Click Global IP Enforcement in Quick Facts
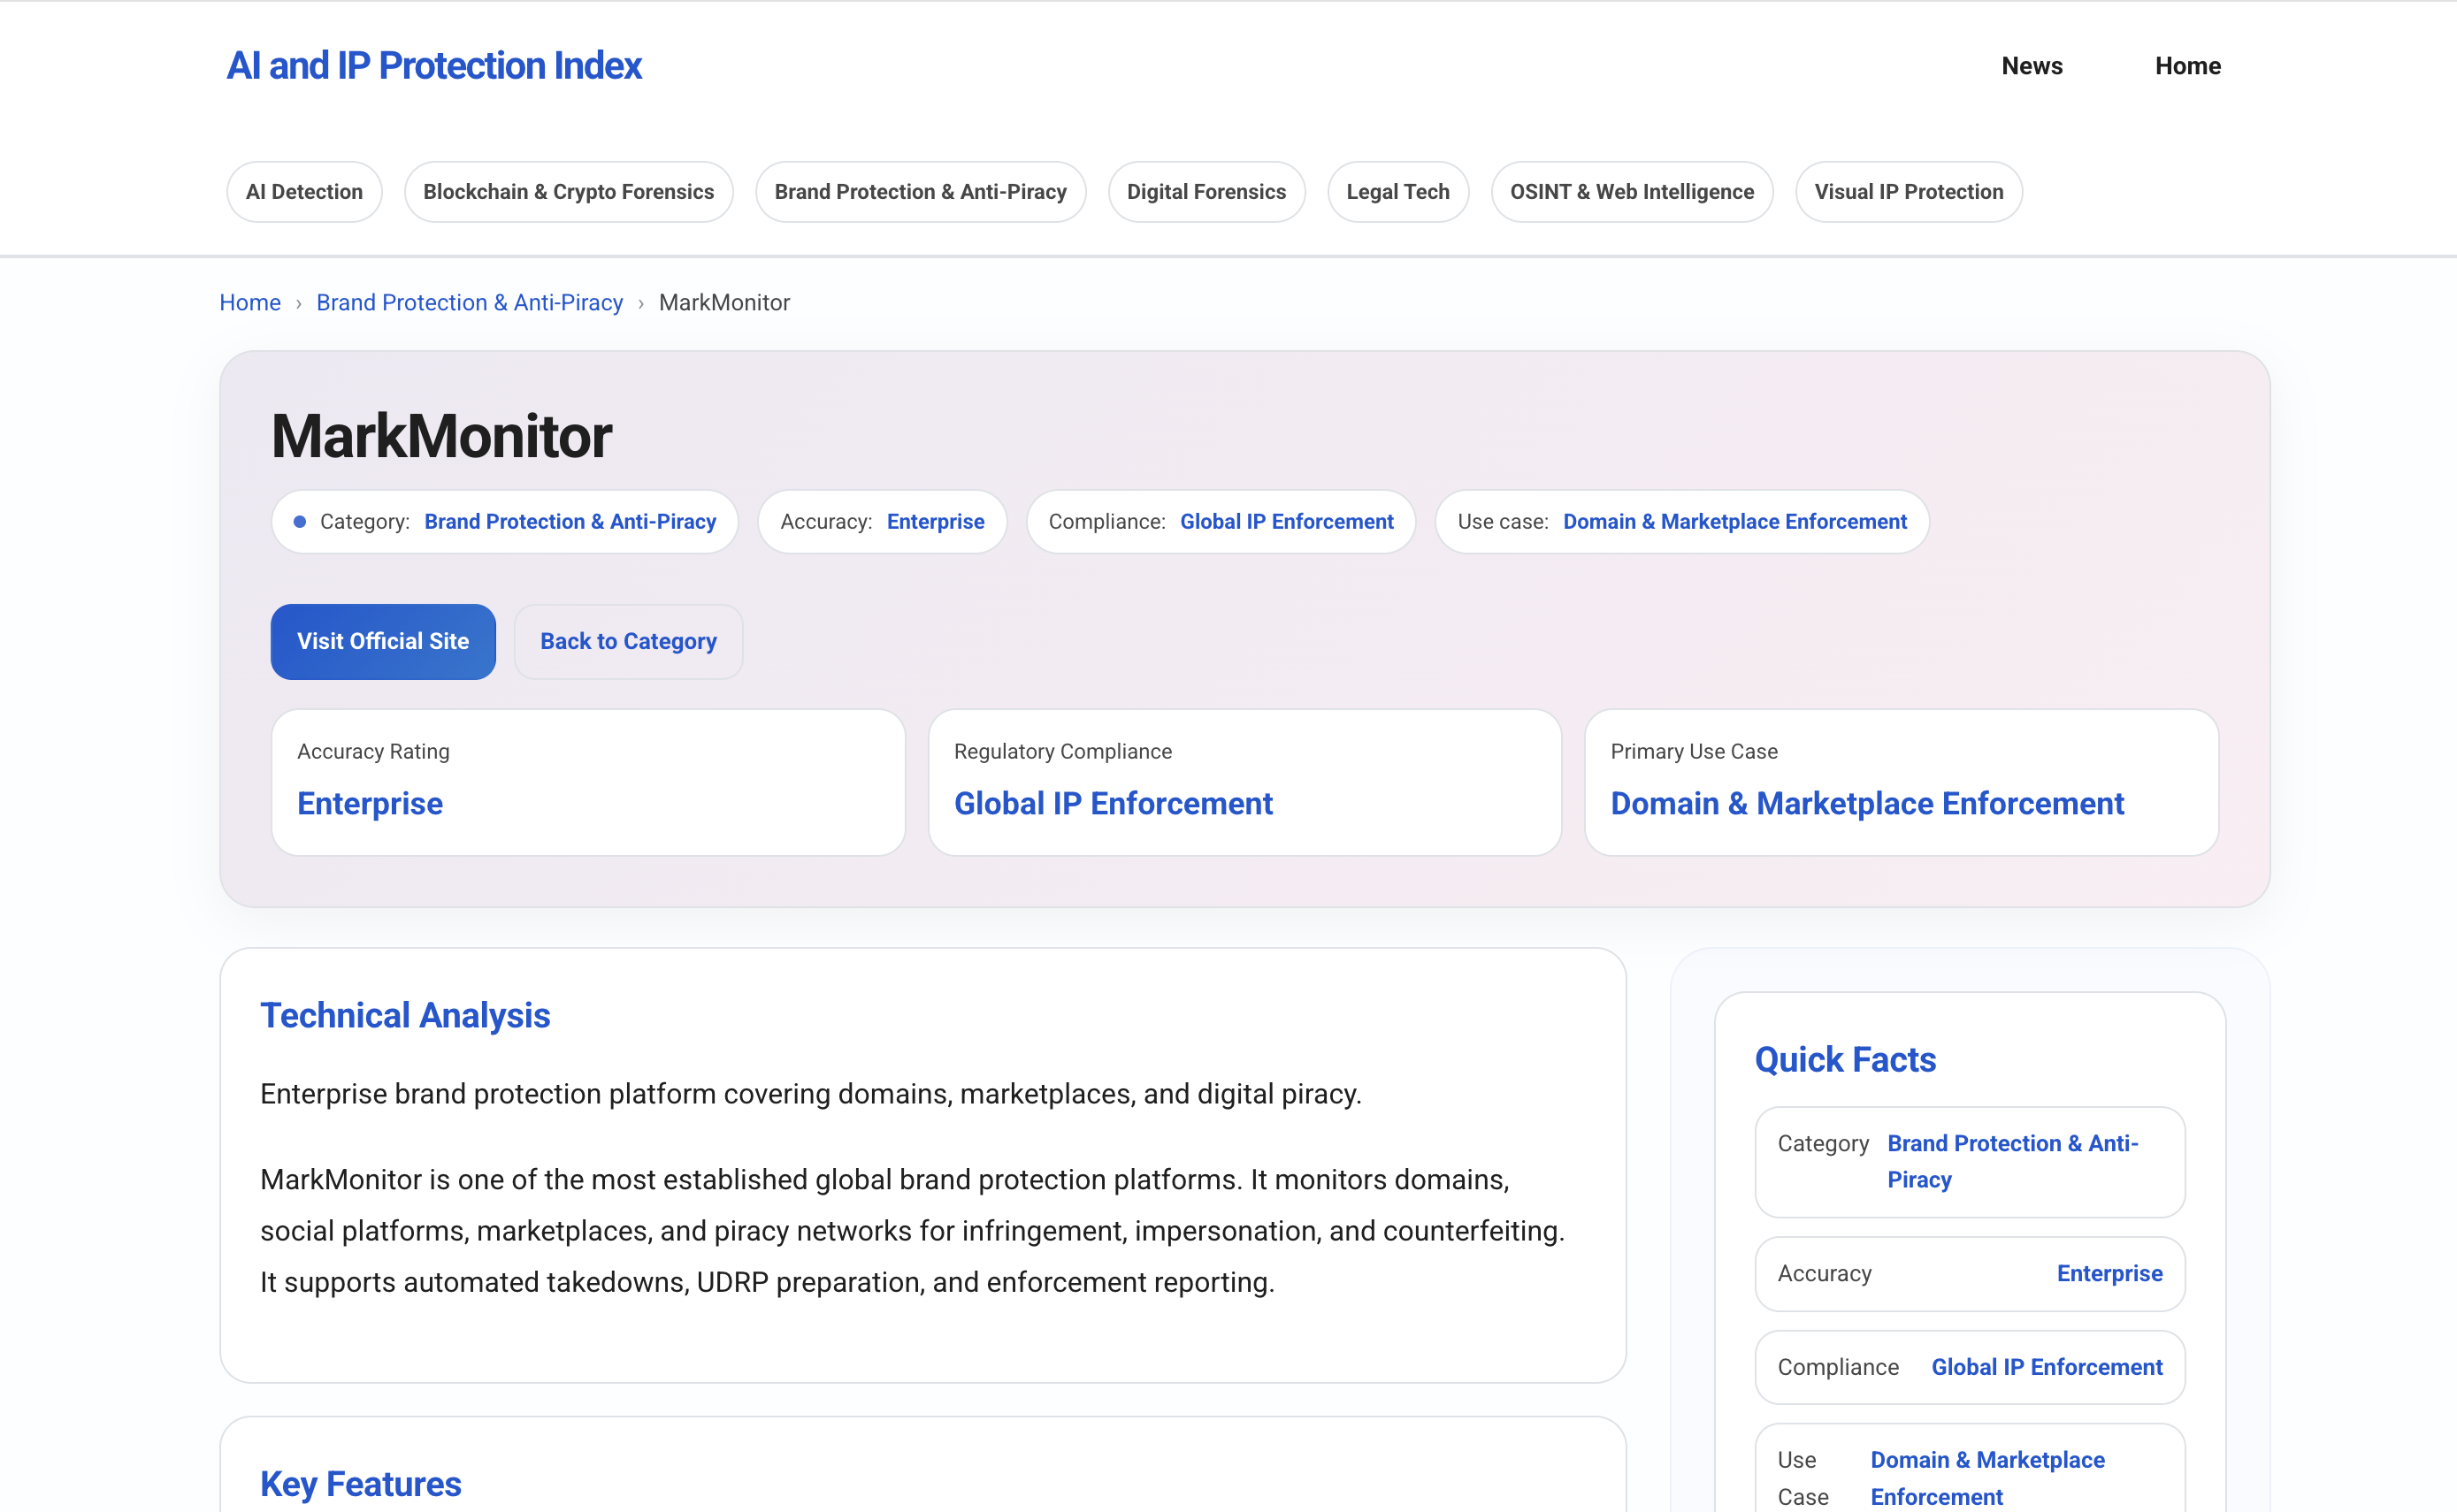Viewport: 2457px width, 1512px height. [2046, 1367]
